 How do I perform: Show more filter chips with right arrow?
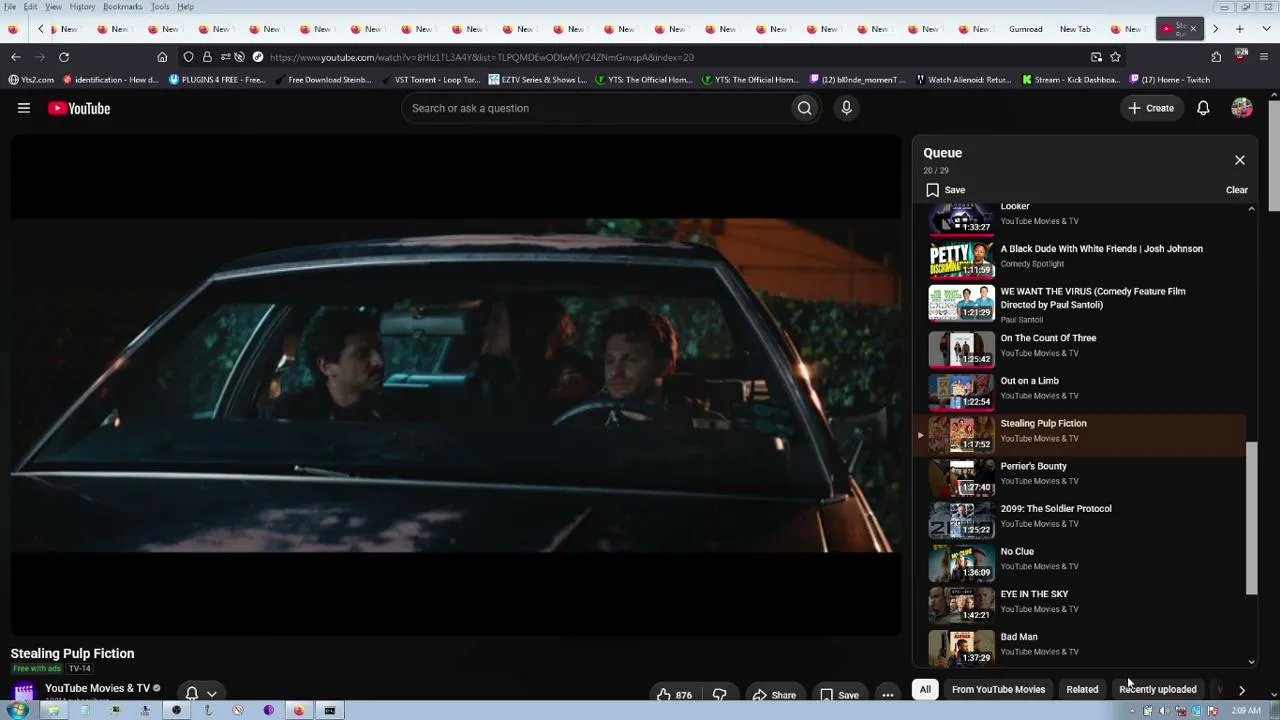[x=1241, y=689]
